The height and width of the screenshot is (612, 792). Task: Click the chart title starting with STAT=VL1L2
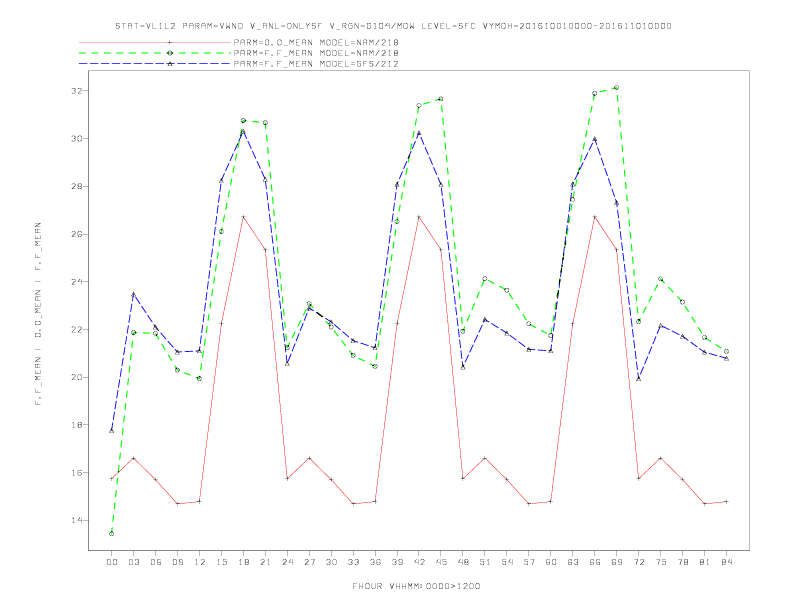(x=393, y=26)
